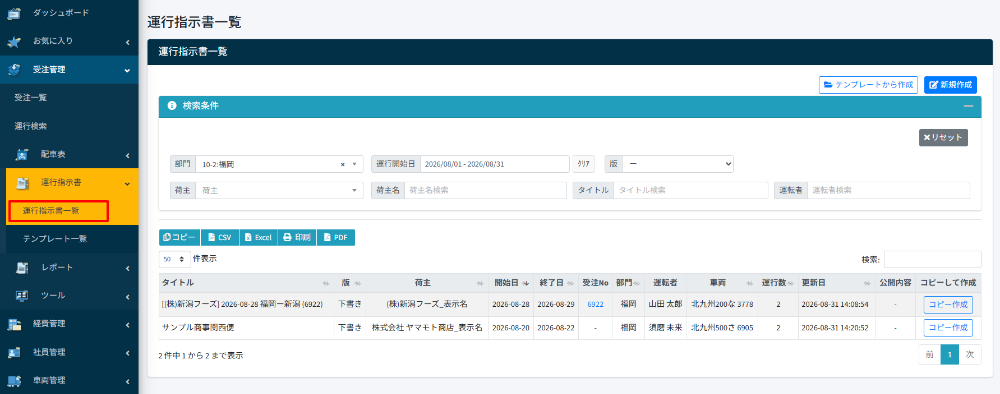
Task: Click the 印刷 print button
Action: pyautogui.click(x=297, y=237)
